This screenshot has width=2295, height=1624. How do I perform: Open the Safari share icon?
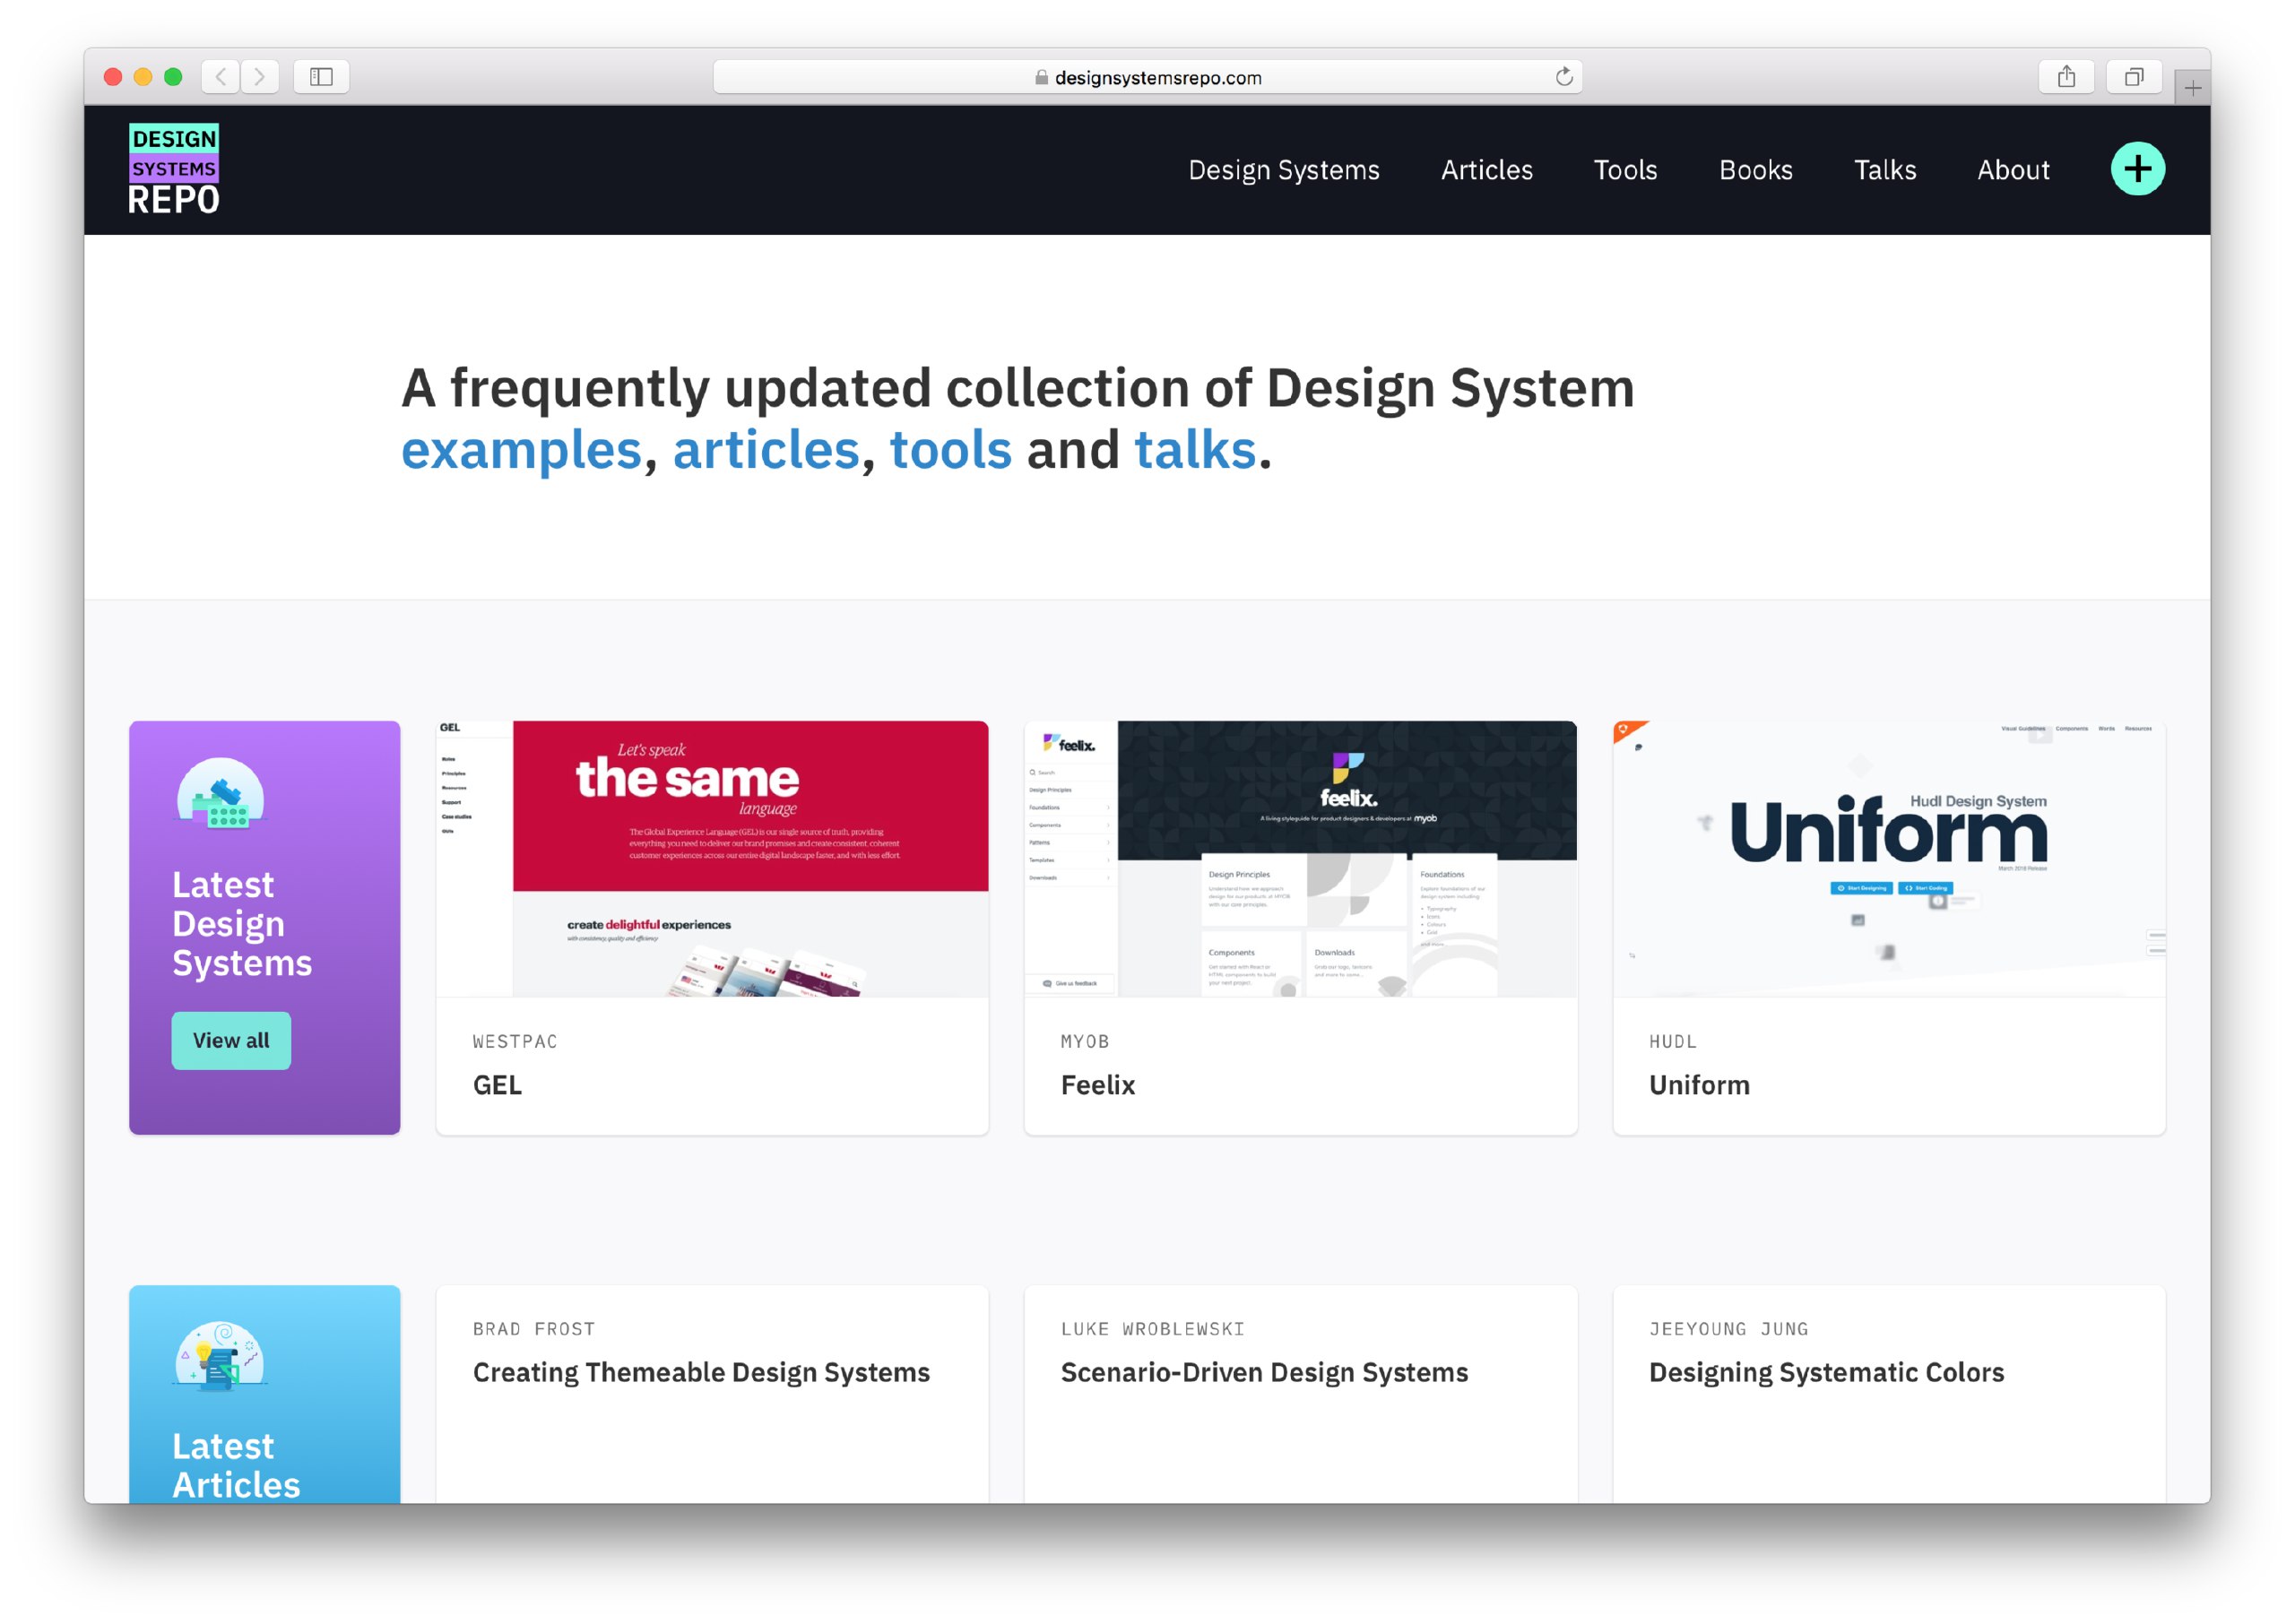click(x=2066, y=77)
